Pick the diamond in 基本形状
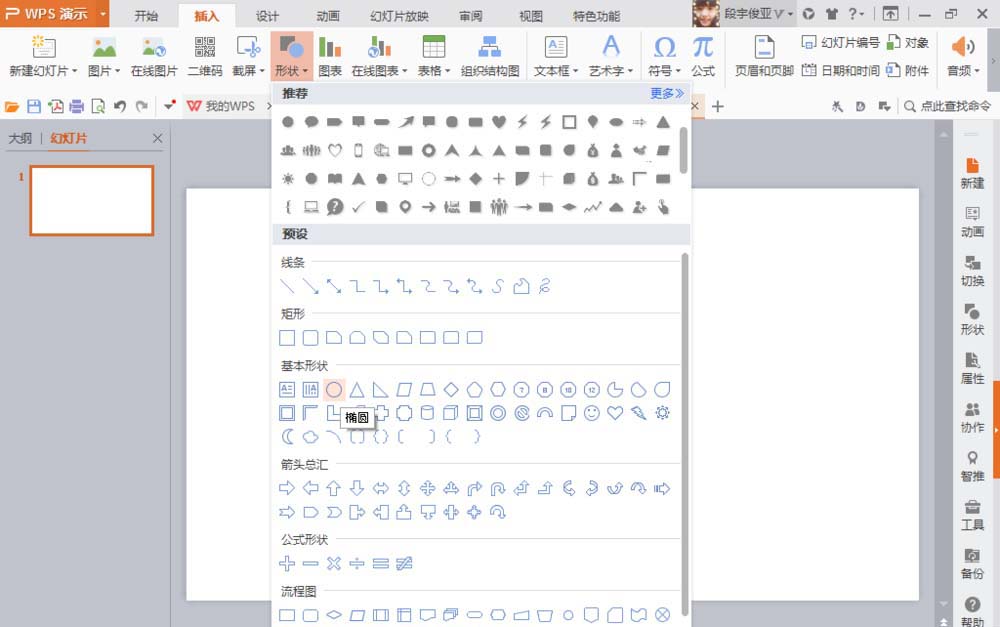The image size is (1000, 627). click(x=451, y=389)
